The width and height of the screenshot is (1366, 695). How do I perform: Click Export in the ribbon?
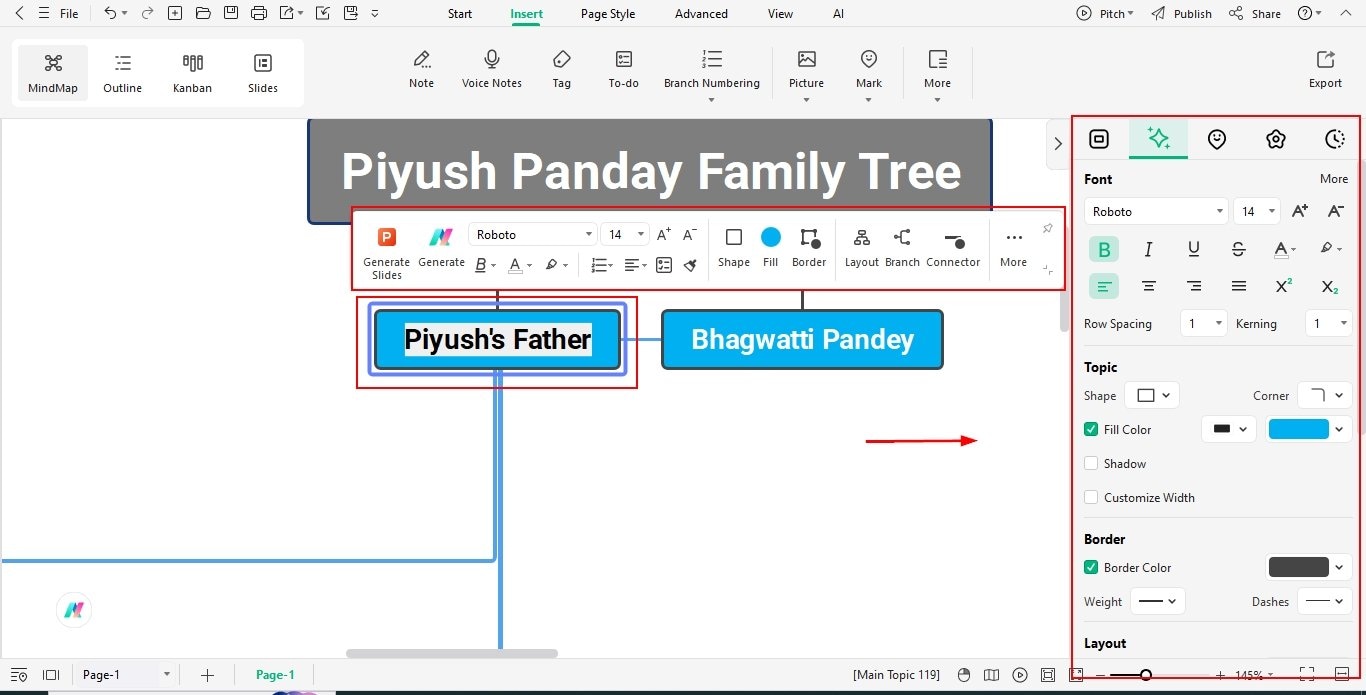(1326, 70)
